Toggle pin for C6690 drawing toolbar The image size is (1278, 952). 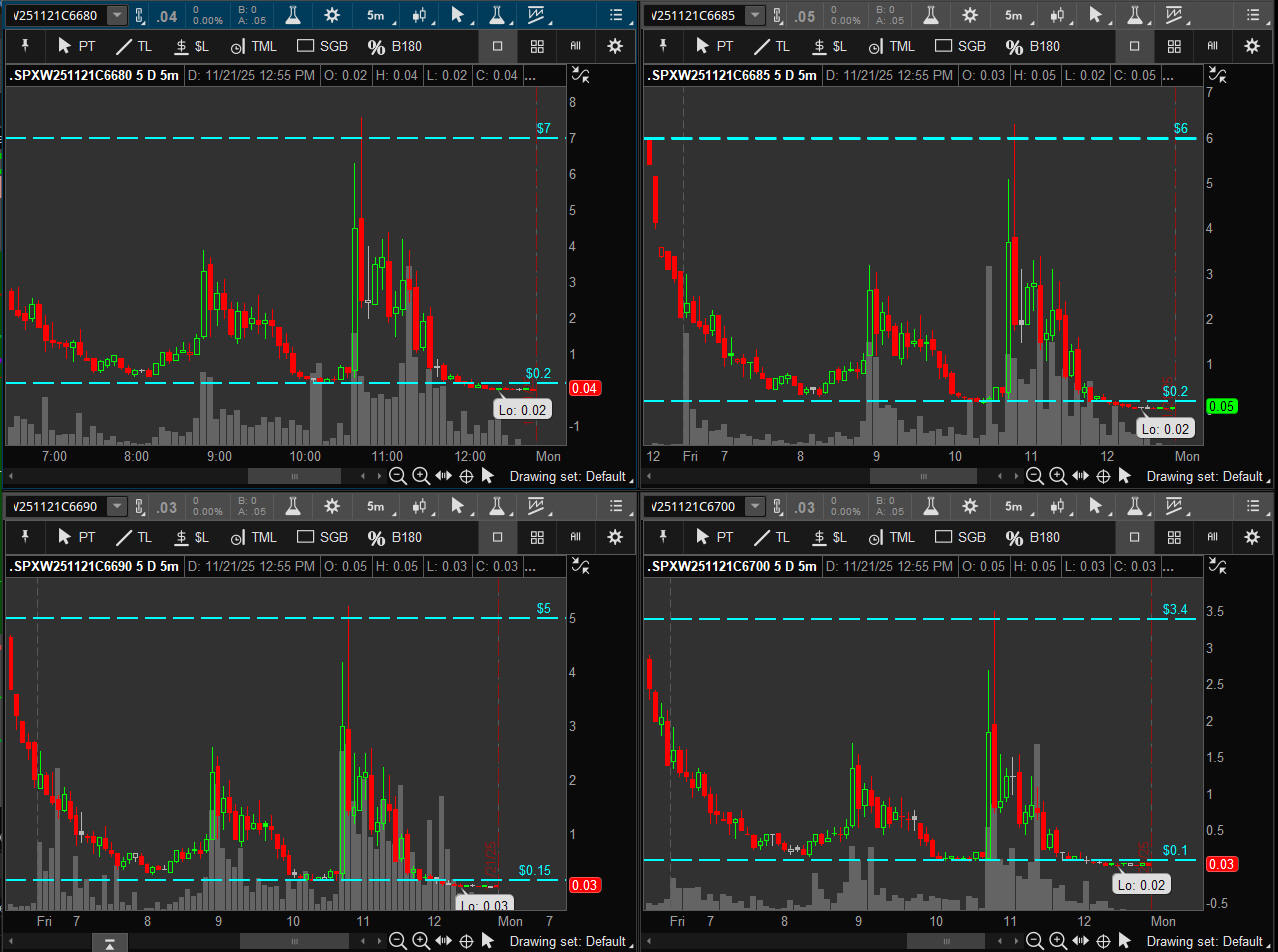click(25, 537)
